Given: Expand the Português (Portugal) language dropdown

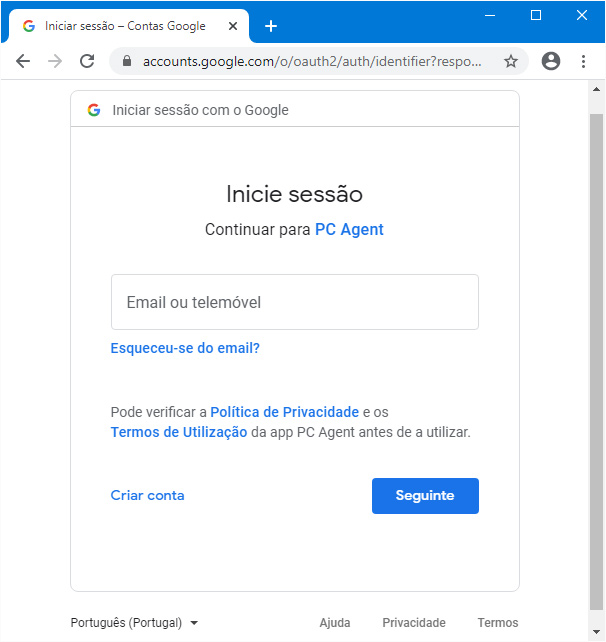Looking at the screenshot, I should (134, 623).
